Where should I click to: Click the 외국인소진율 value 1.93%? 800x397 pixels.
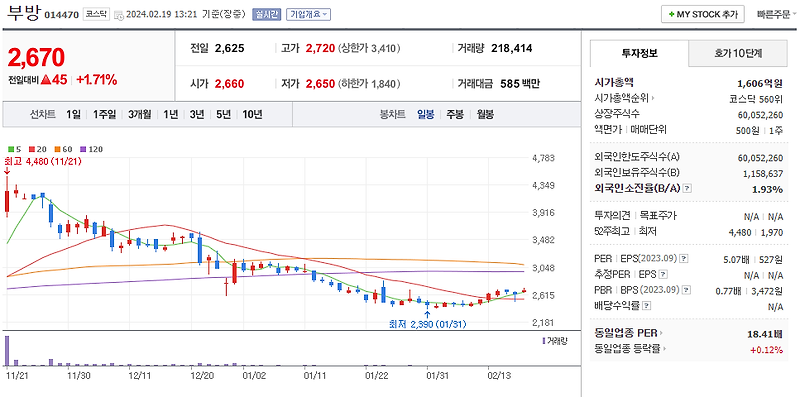[x=767, y=189]
